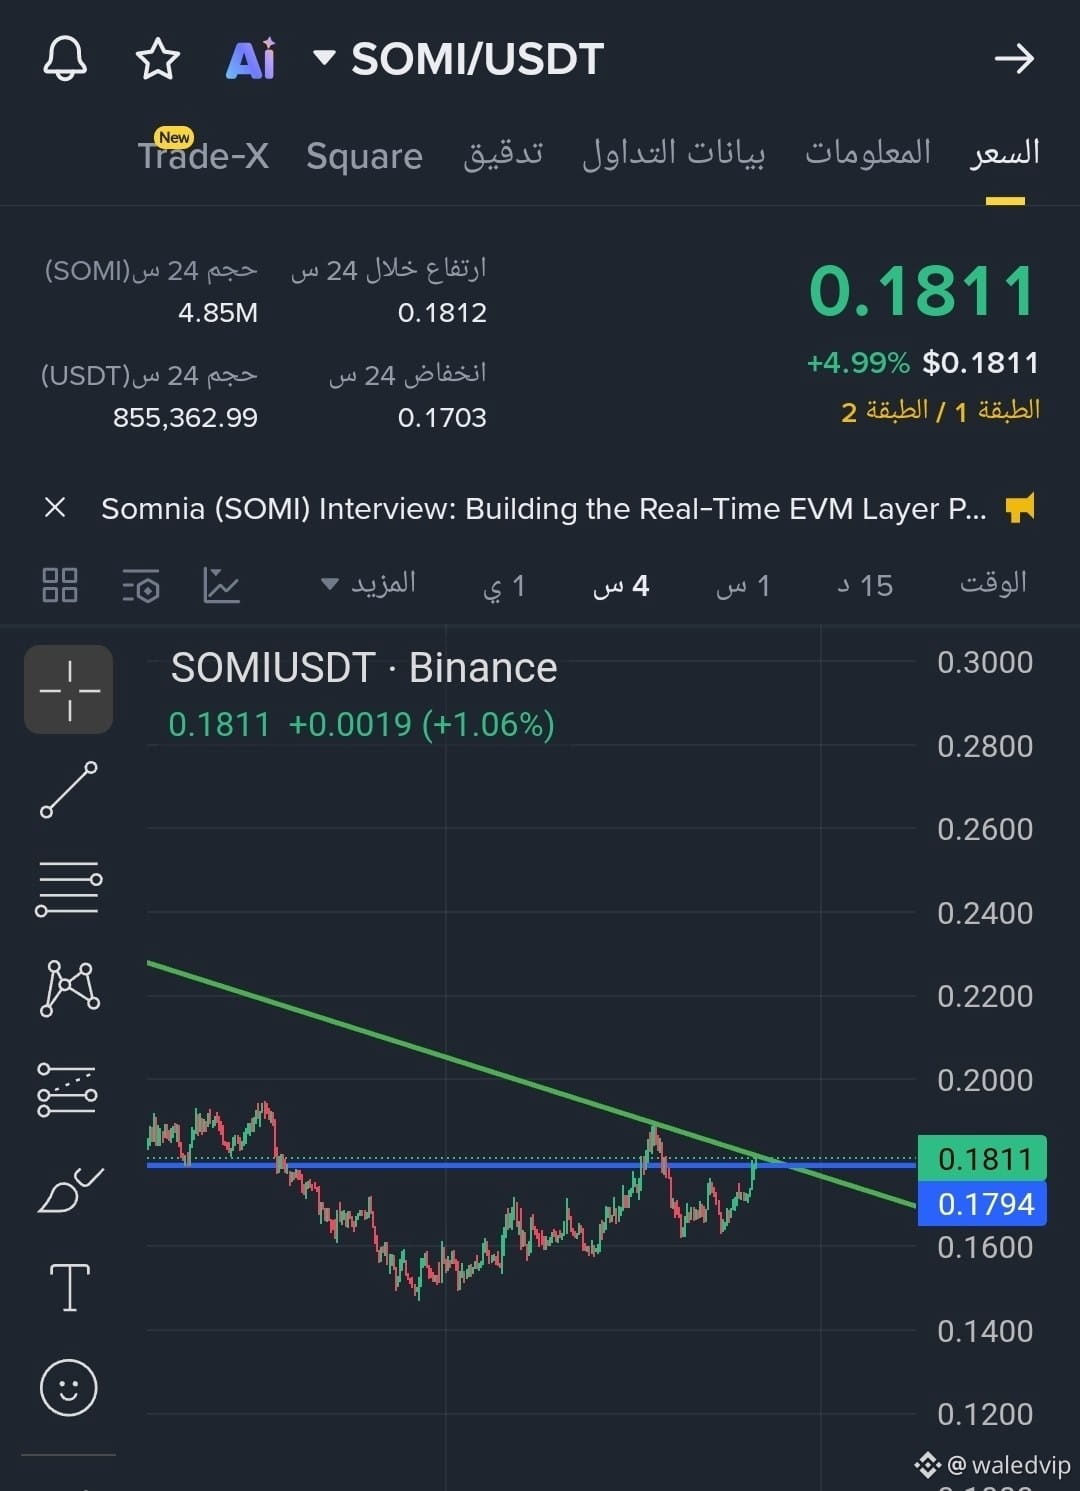
Task: Select the XABCD pattern tool
Action: pyautogui.click(x=69, y=988)
